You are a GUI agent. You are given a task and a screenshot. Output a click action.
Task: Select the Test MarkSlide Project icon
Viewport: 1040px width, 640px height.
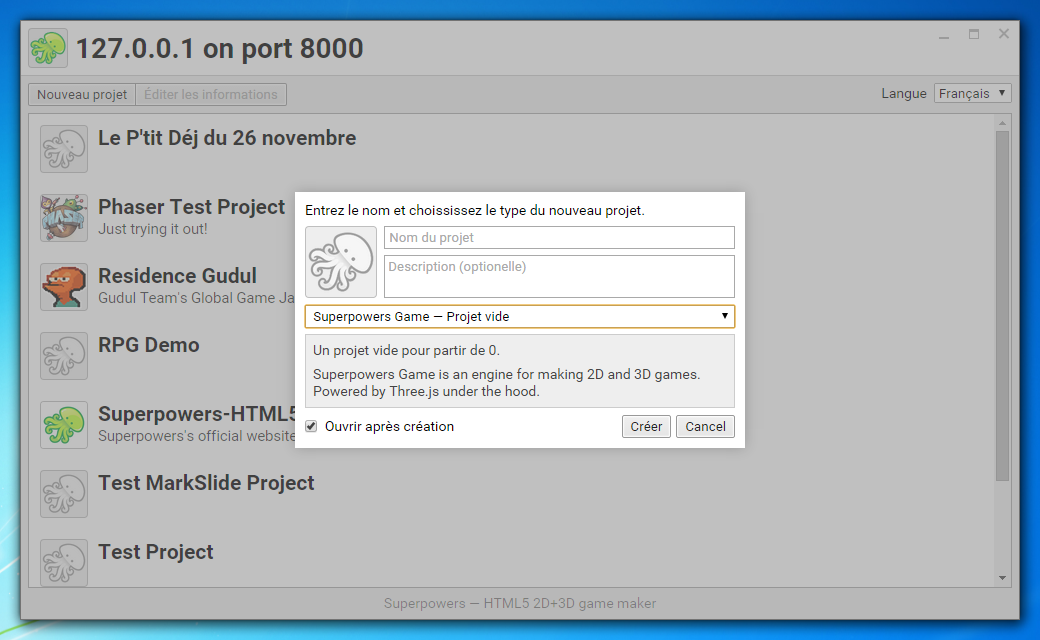[64, 494]
